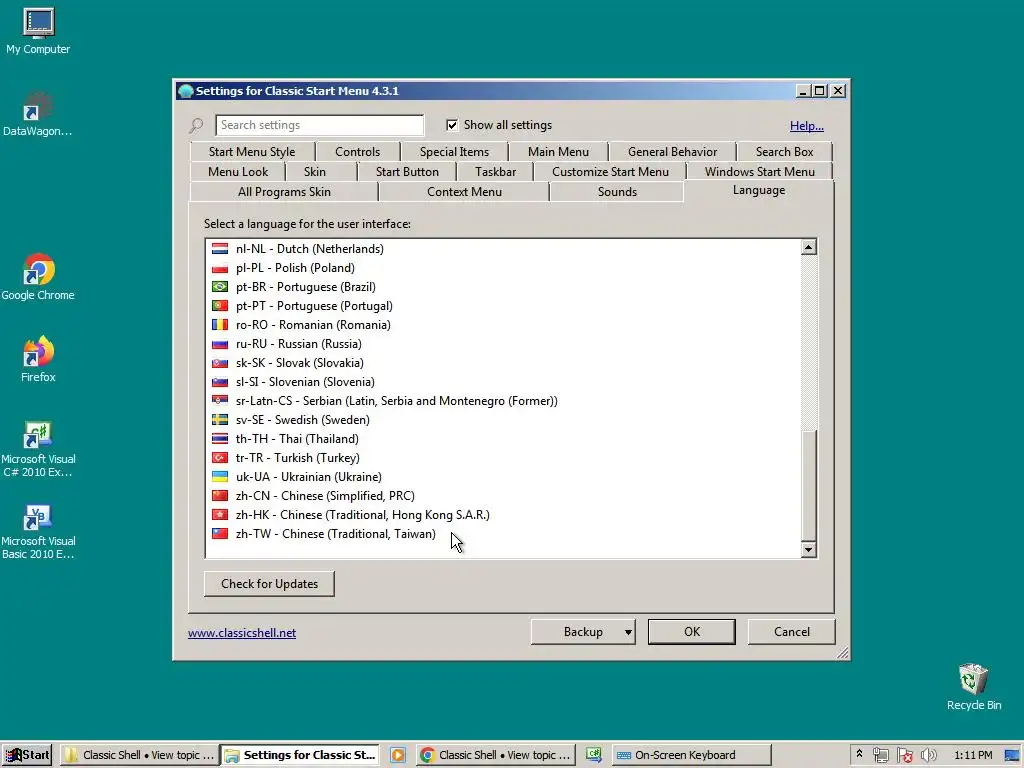
Task: Open My Computer desktop icon
Action: [38, 23]
